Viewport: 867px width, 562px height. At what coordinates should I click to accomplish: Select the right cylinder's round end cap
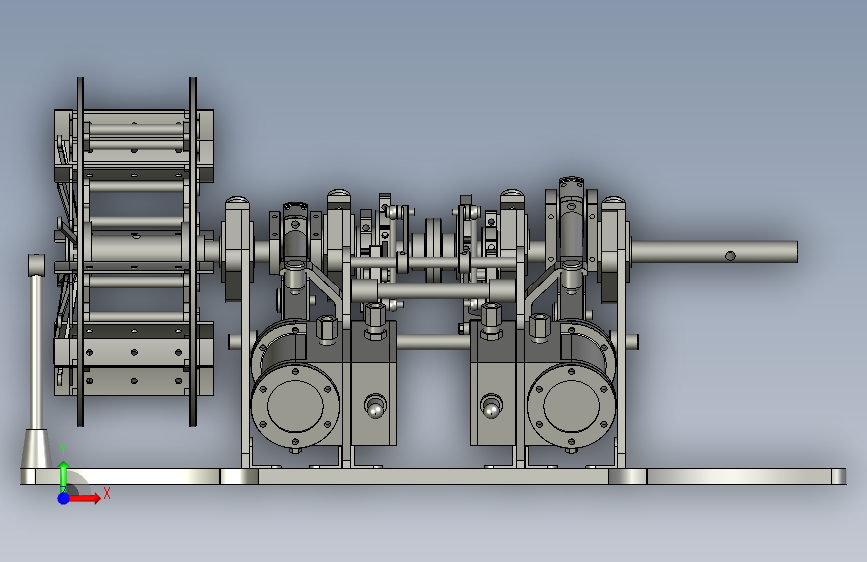coord(571,405)
